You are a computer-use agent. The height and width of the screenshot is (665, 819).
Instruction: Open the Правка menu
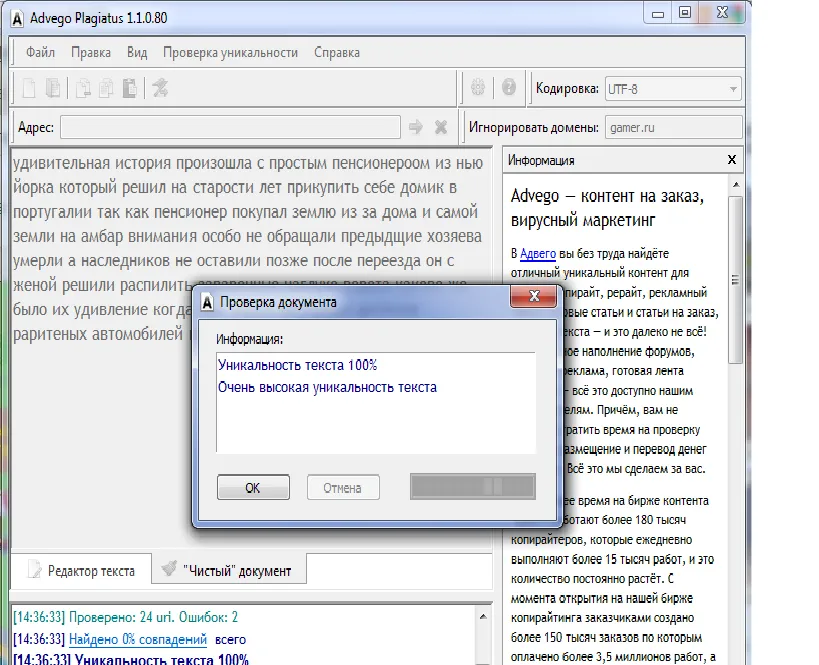[91, 52]
